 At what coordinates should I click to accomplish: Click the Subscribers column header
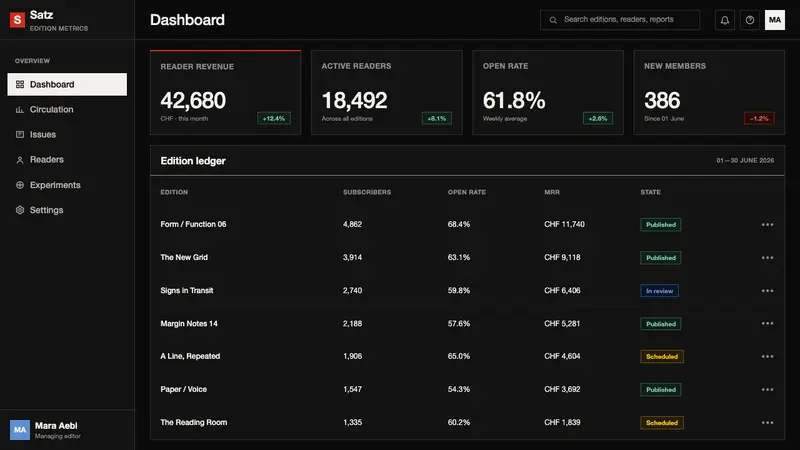(x=367, y=192)
